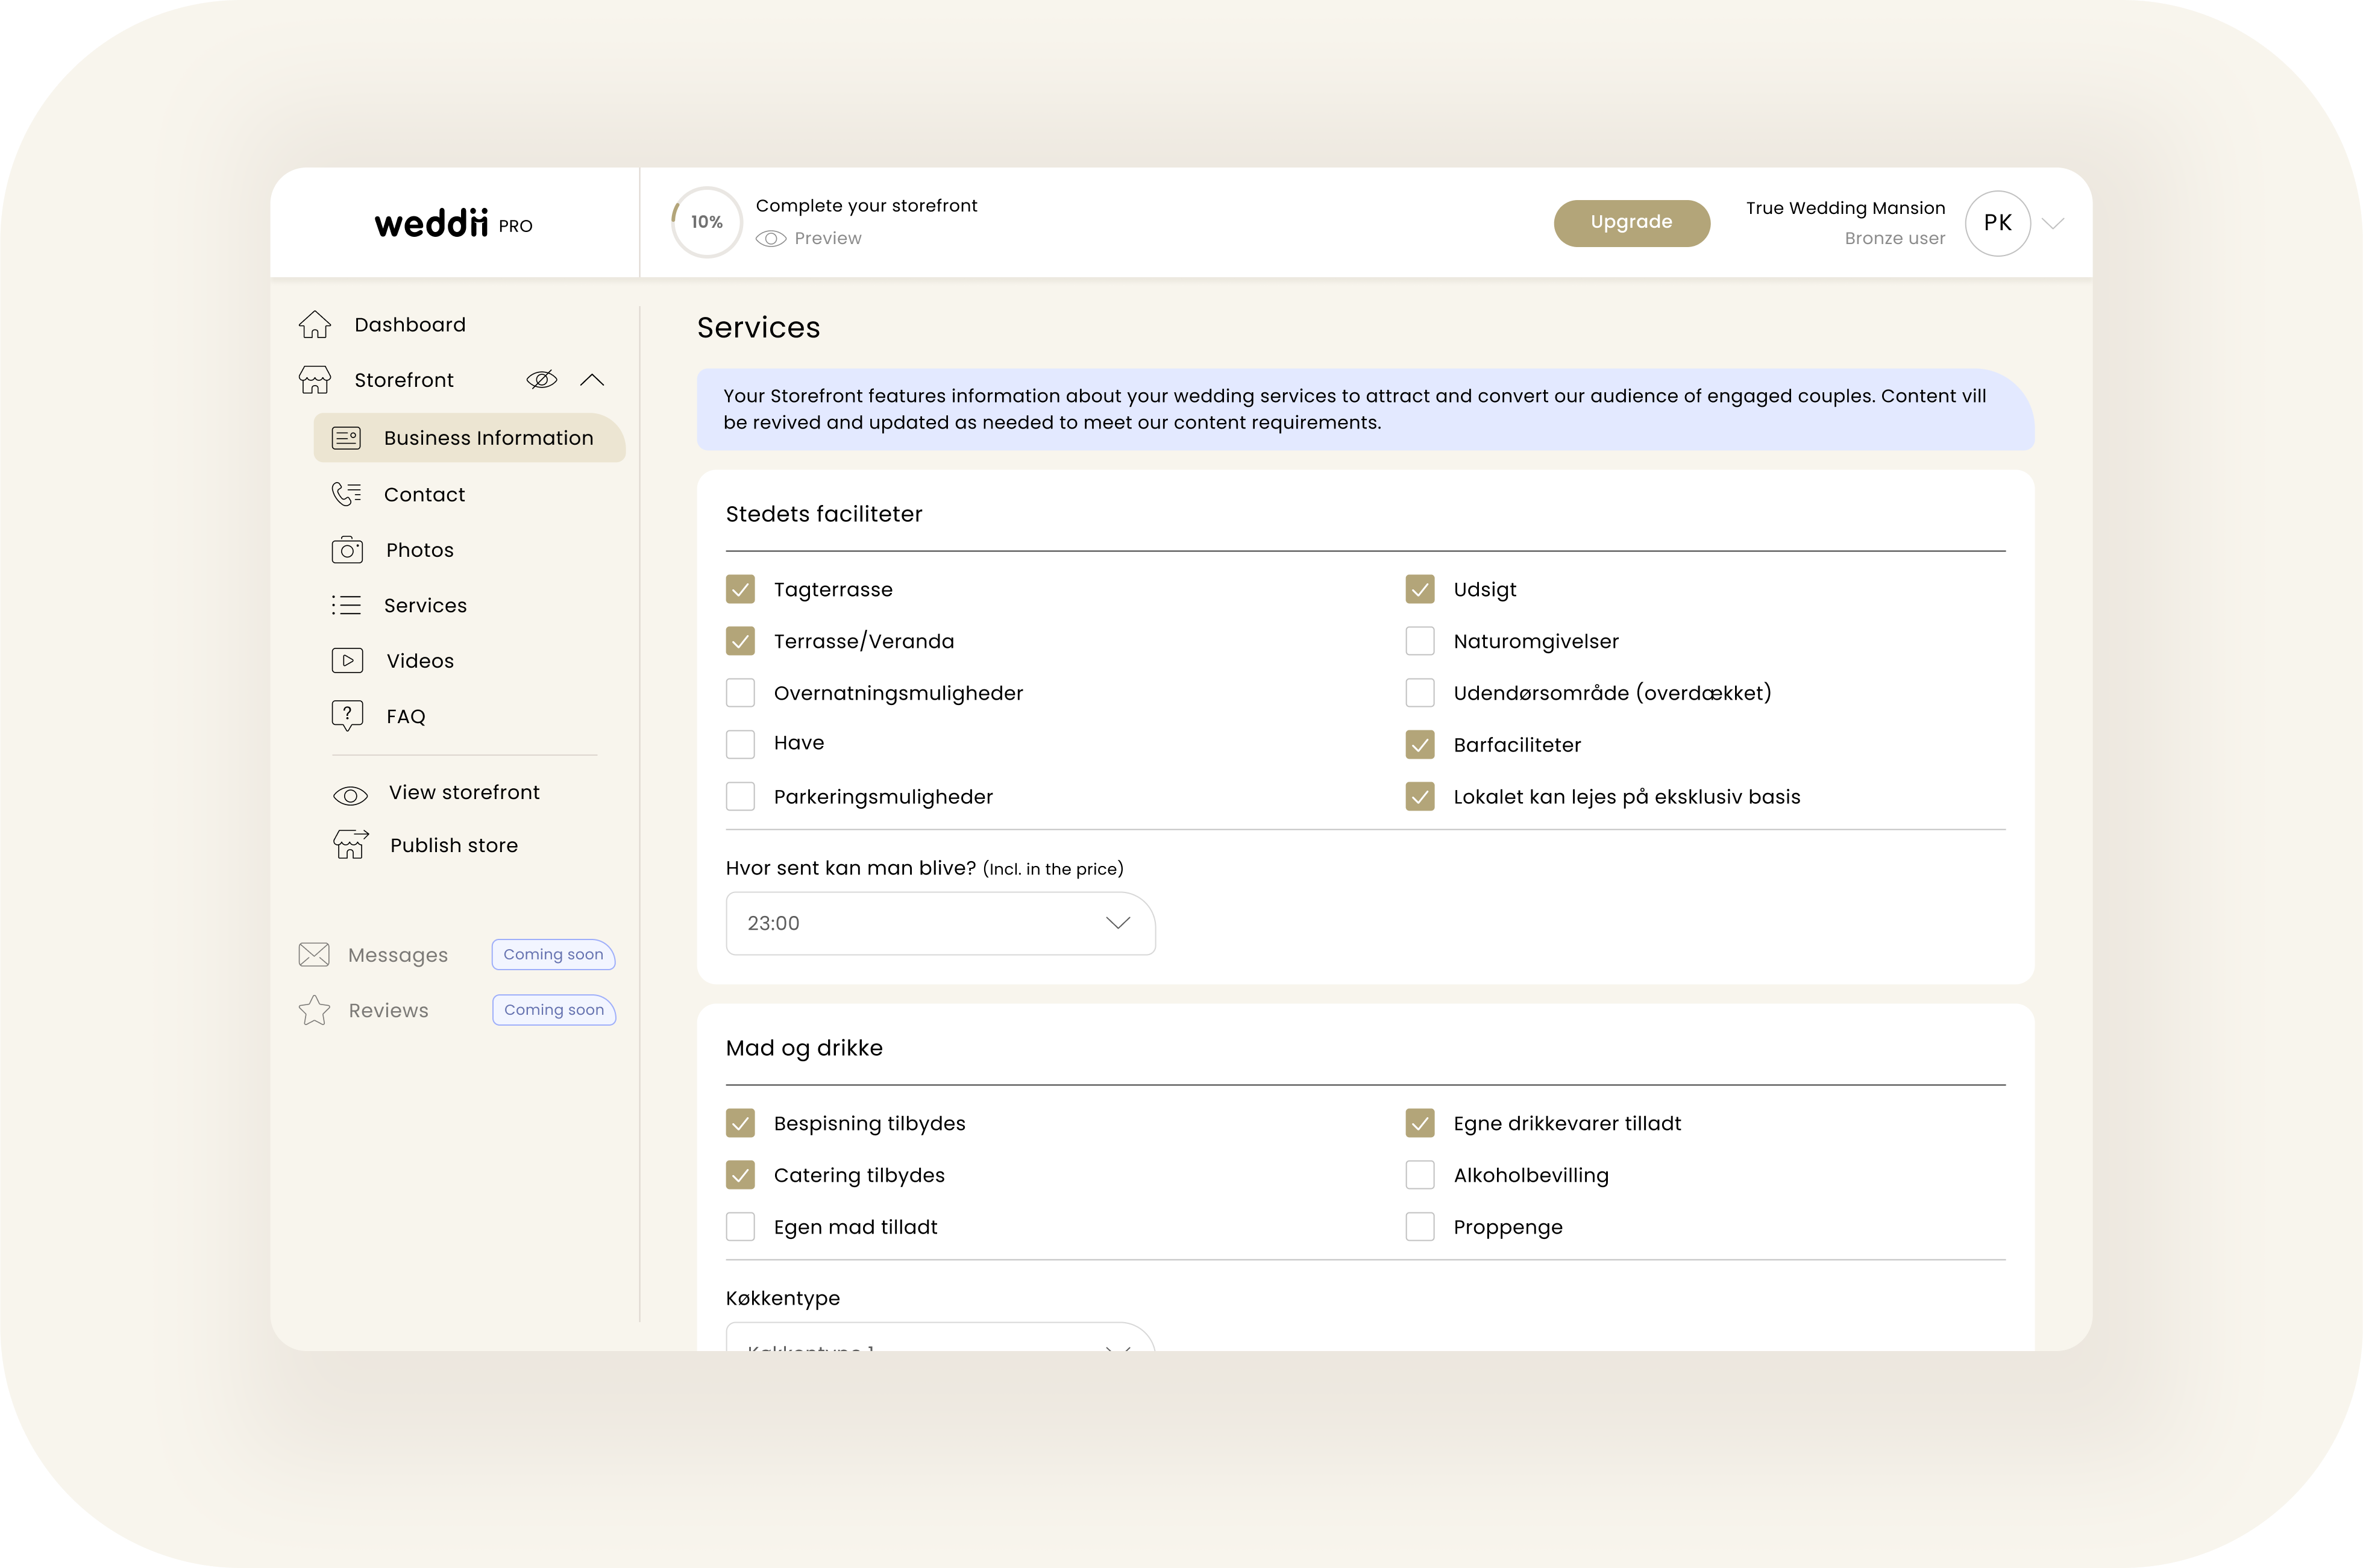Toggle storefront visibility crossed-eye icon

(541, 380)
